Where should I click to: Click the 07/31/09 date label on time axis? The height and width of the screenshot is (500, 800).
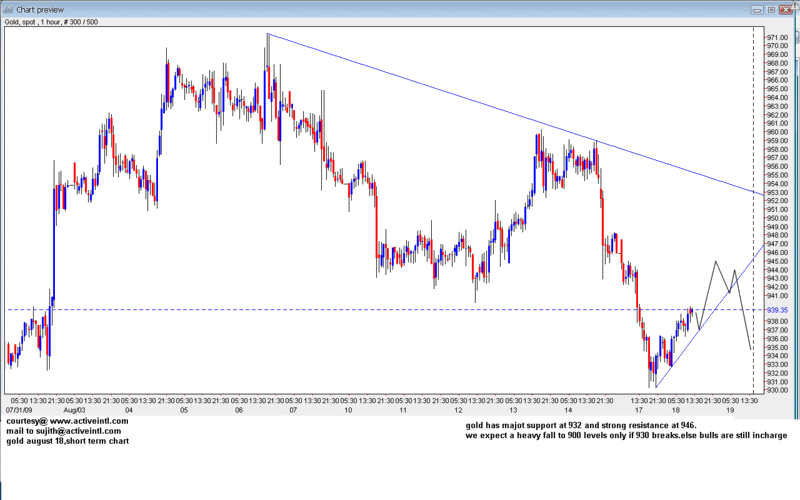20,409
